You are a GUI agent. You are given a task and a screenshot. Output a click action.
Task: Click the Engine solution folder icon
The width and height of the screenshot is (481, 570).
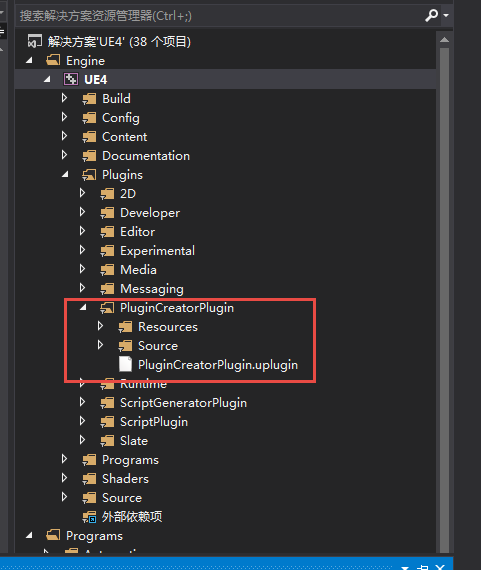[x=53, y=60]
